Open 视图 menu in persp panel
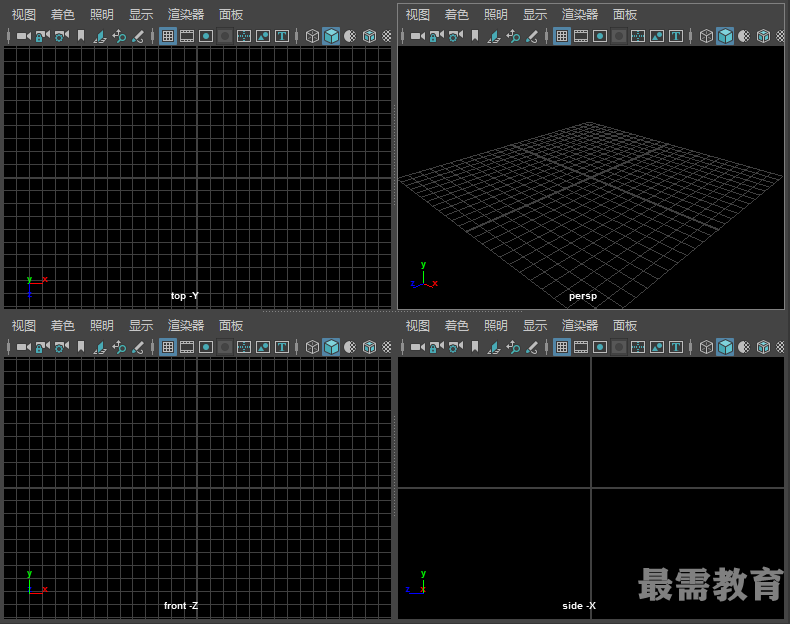 pyautogui.click(x=418, y=15)
